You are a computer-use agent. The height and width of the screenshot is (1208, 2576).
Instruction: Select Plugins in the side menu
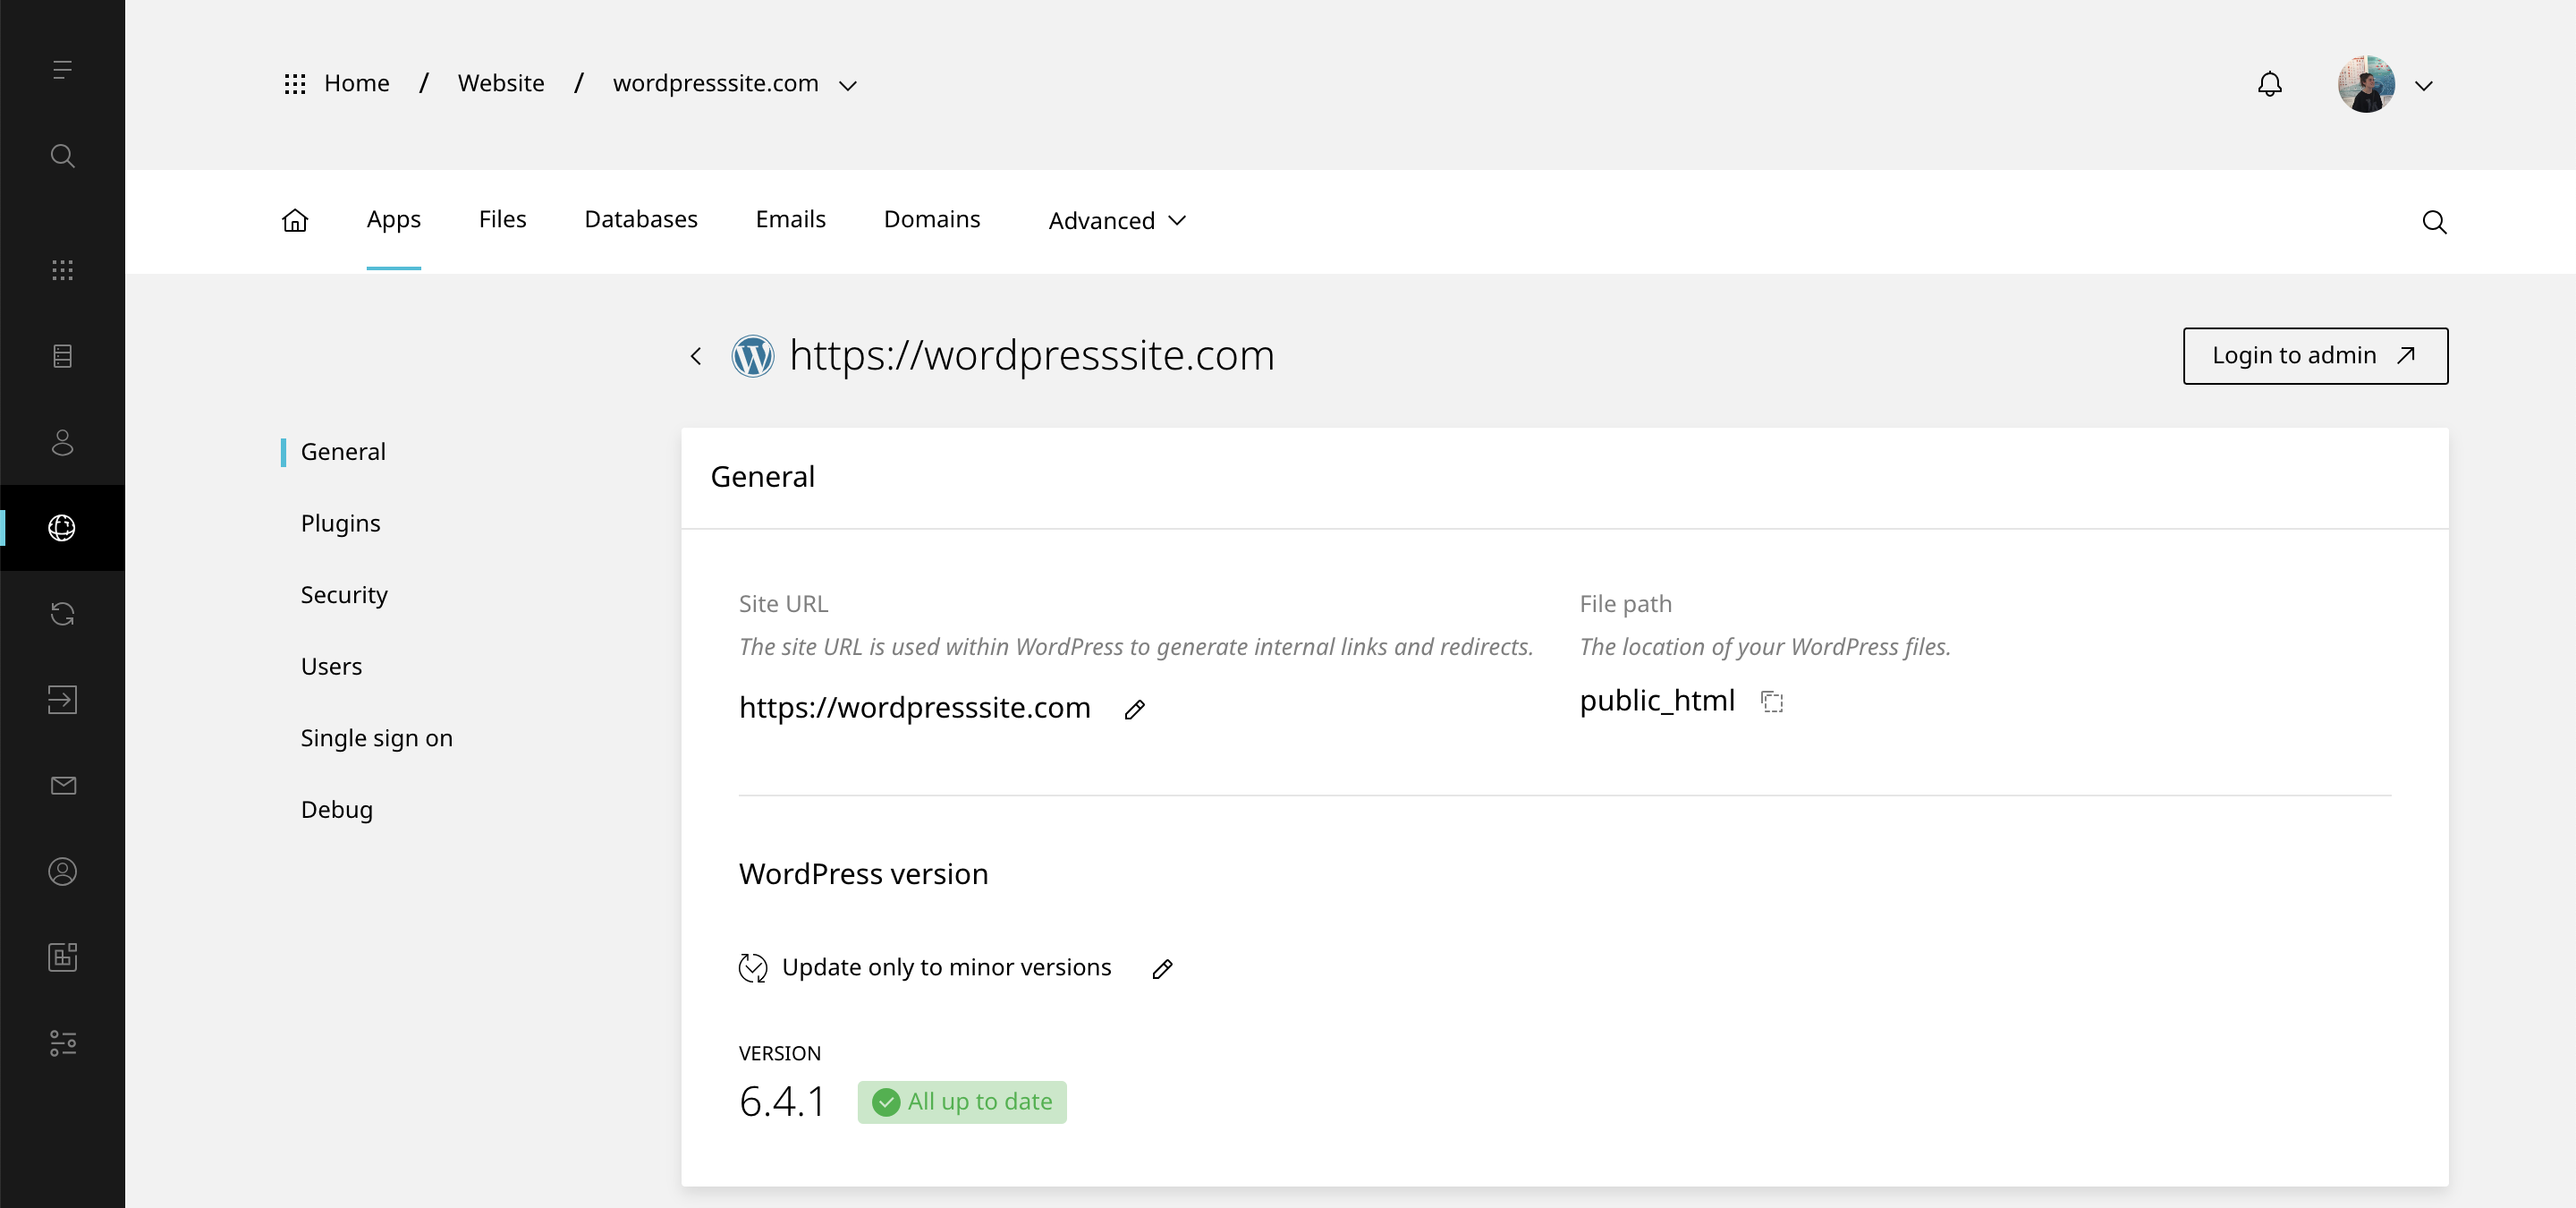[340, 523]
